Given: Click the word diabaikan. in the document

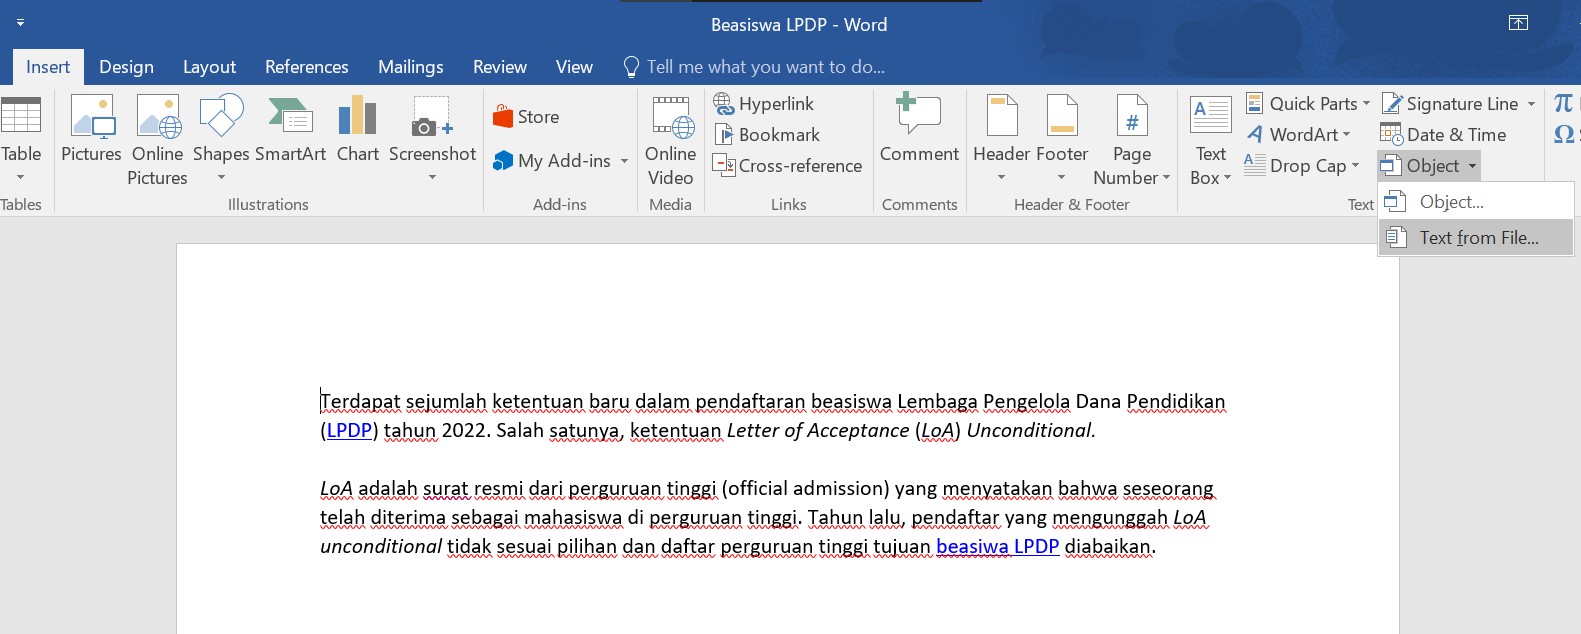Looking at the screenshot, I should tap(1110, 547).
